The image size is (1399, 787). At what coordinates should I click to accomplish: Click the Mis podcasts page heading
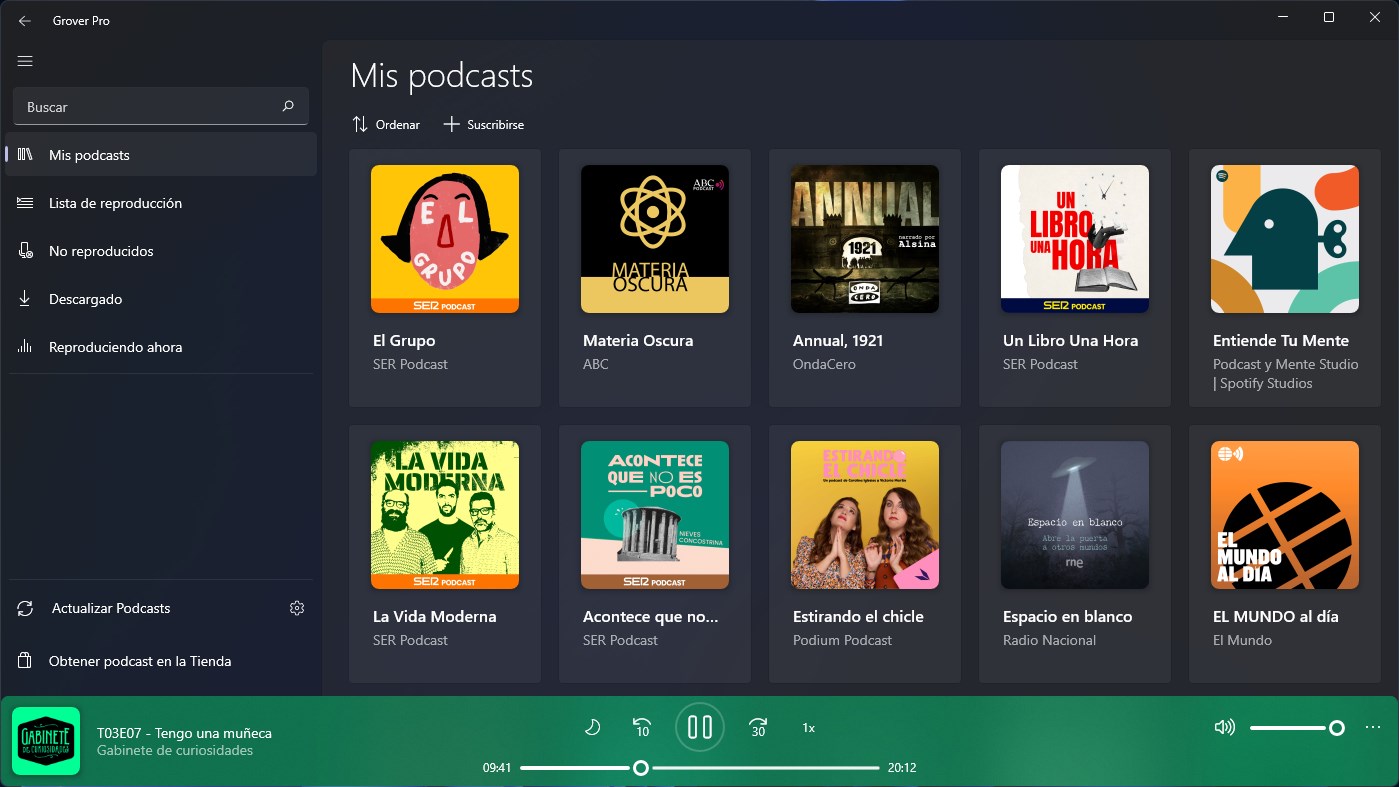442,76
